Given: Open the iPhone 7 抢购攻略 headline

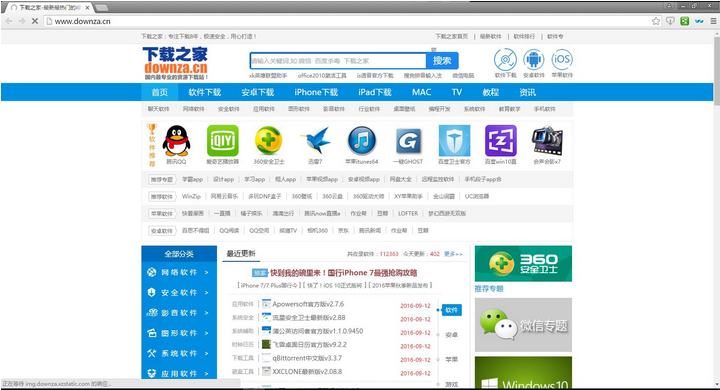Looking at the screenshot, I should coord(343,273).
